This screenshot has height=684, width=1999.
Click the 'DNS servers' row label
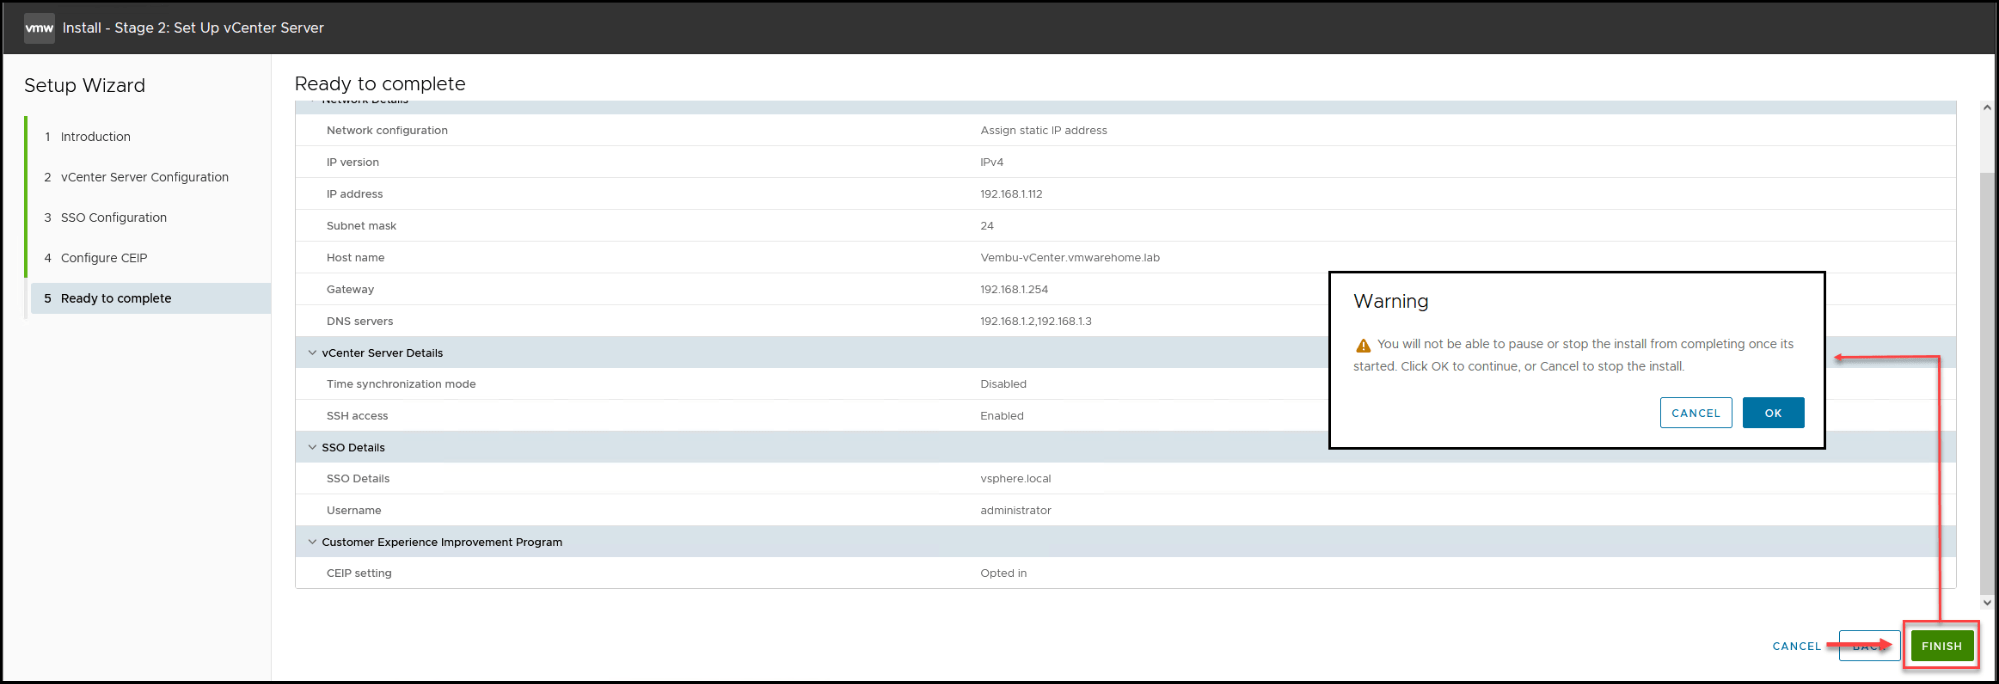[x=360, y=322]
